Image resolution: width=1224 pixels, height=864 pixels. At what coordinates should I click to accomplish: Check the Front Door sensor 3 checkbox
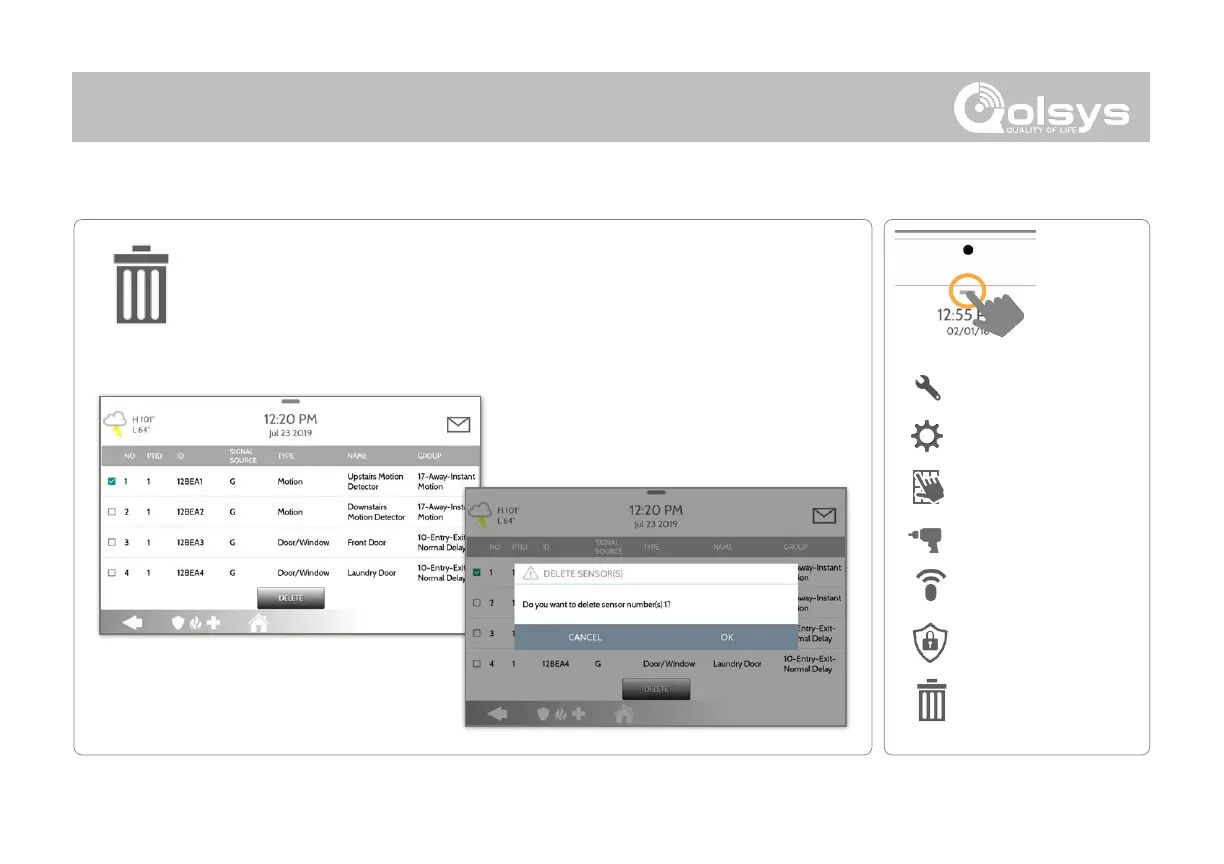[x=112, y=542]
